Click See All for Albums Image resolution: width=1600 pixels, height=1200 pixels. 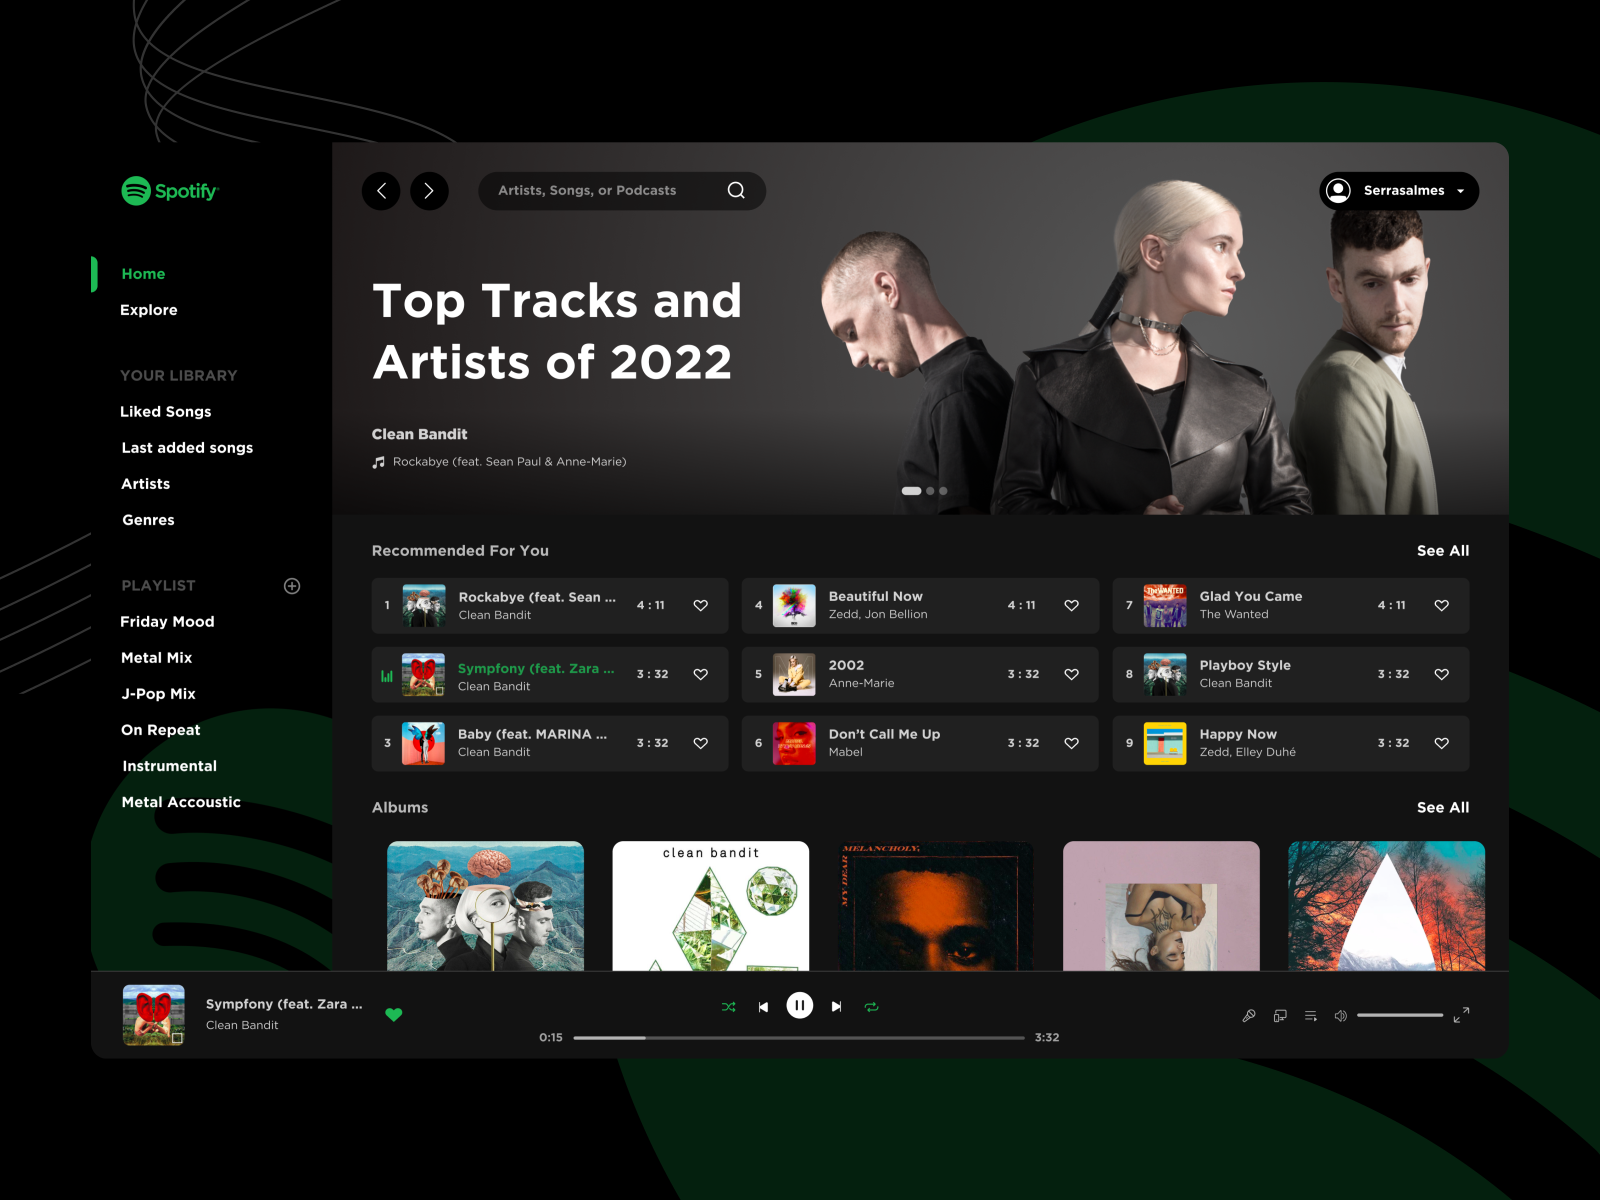point(1443,808)
